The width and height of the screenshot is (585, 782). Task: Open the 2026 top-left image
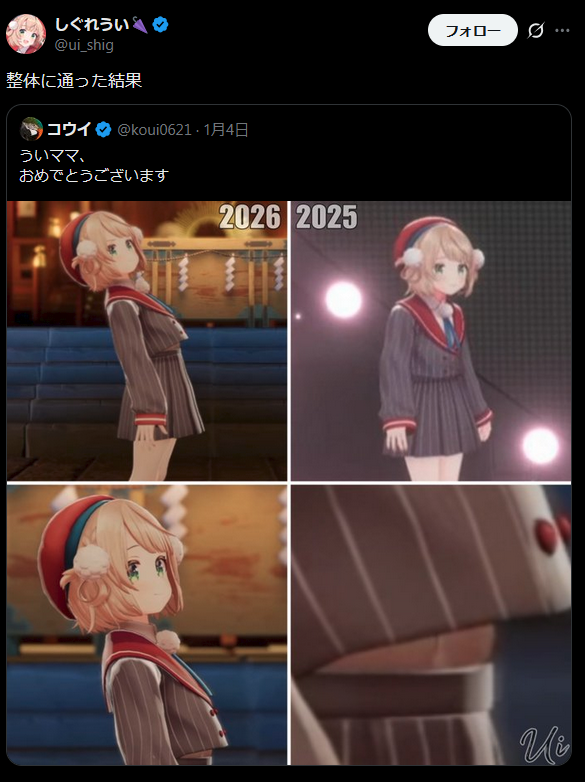147,341
